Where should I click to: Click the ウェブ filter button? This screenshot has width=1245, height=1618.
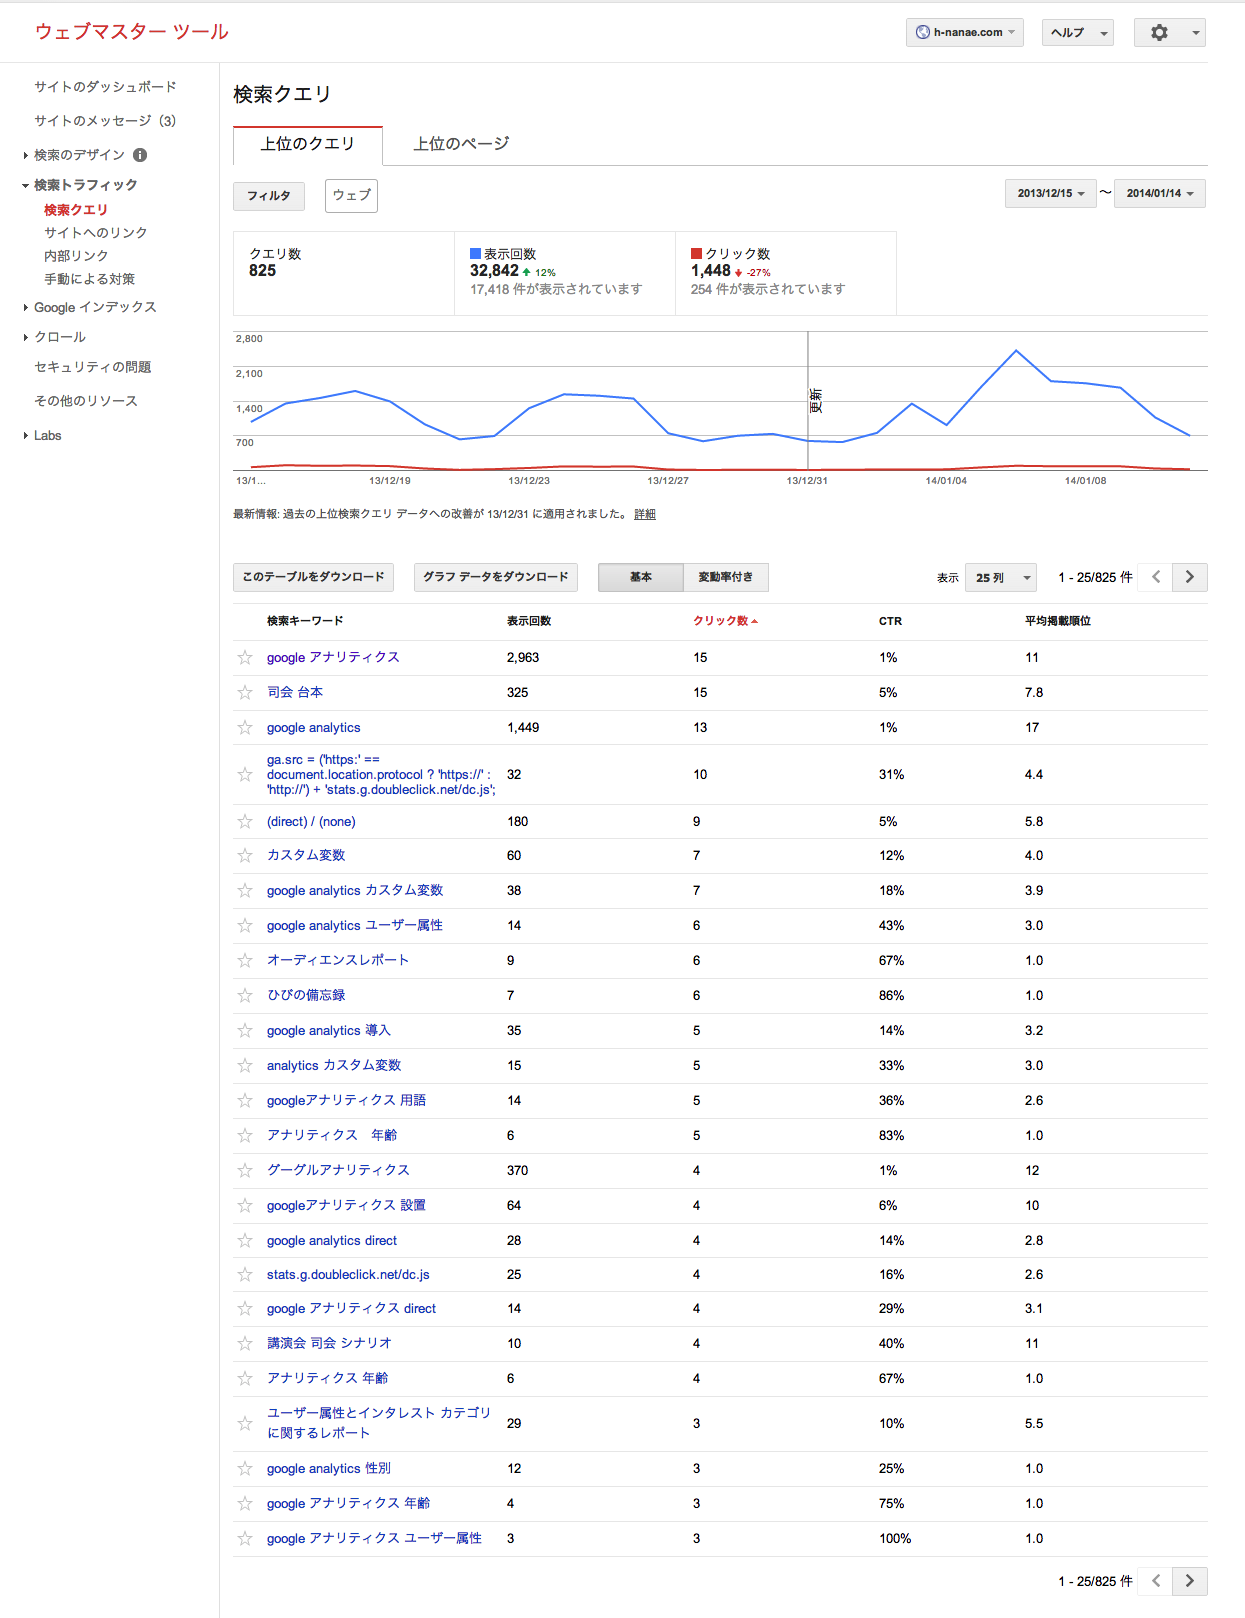(351, 196)
